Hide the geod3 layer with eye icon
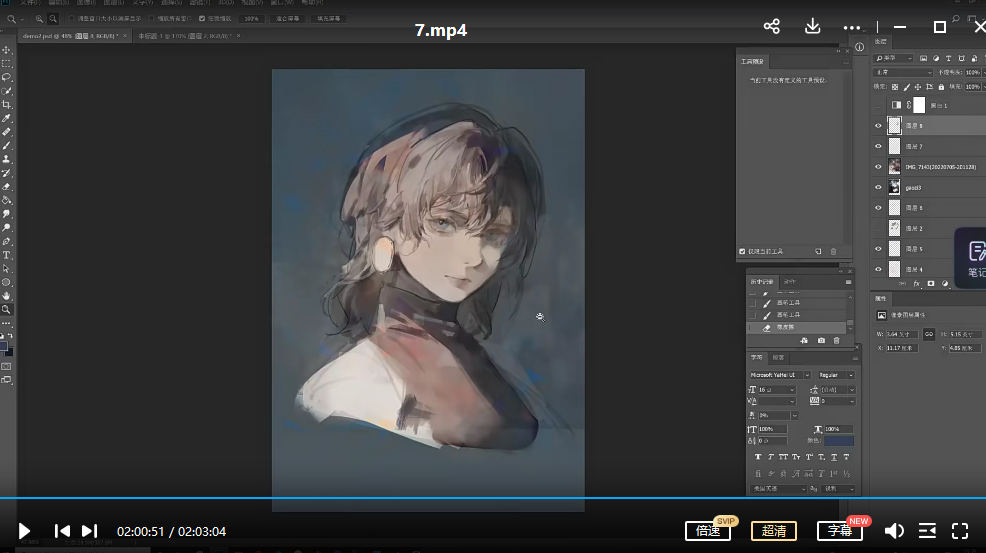Image resolution: width=986 pixels, height=553 pixels. pos(879,187)
